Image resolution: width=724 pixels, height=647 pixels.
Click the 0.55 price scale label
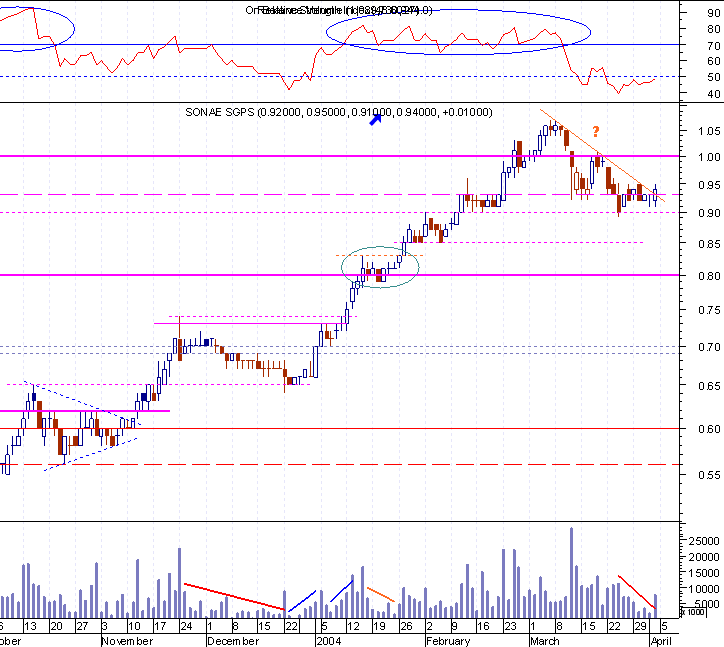point(709,475)
